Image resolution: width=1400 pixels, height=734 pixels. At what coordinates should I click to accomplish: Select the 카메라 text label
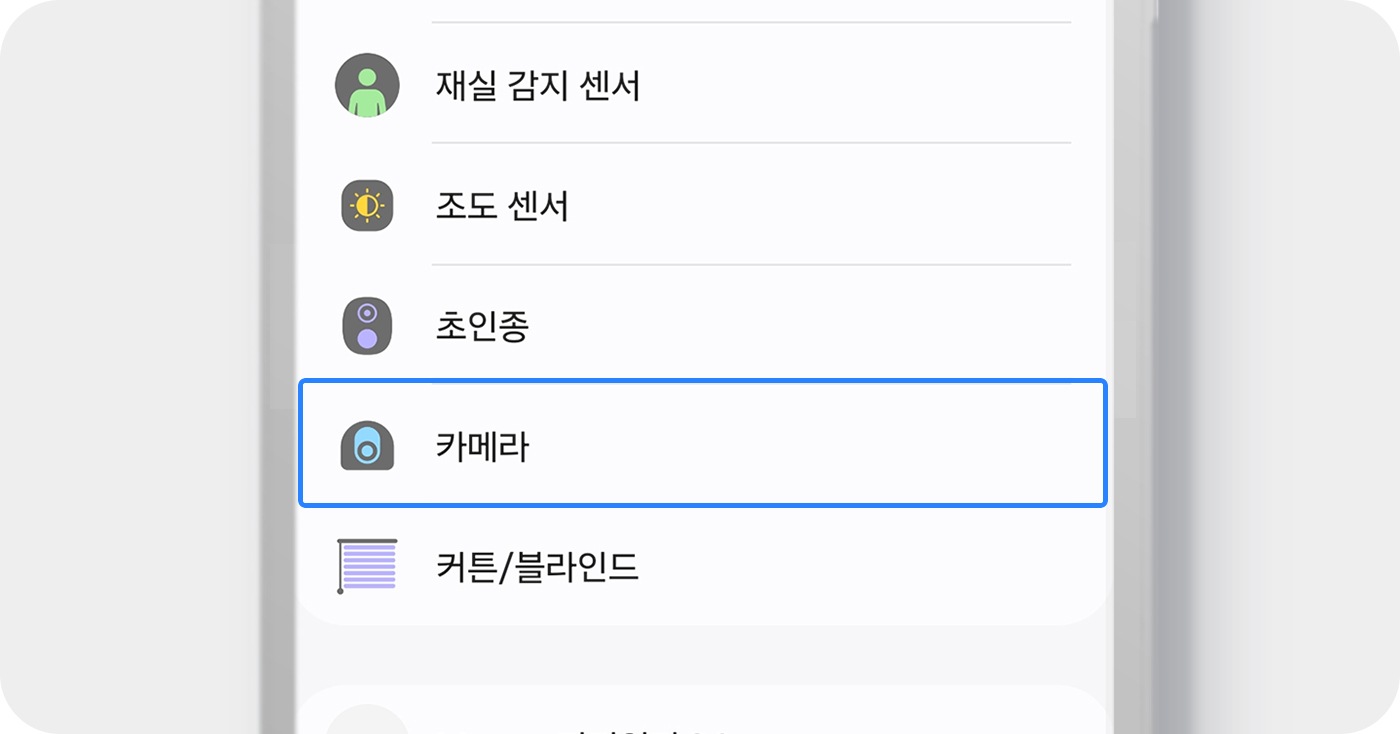482,446
